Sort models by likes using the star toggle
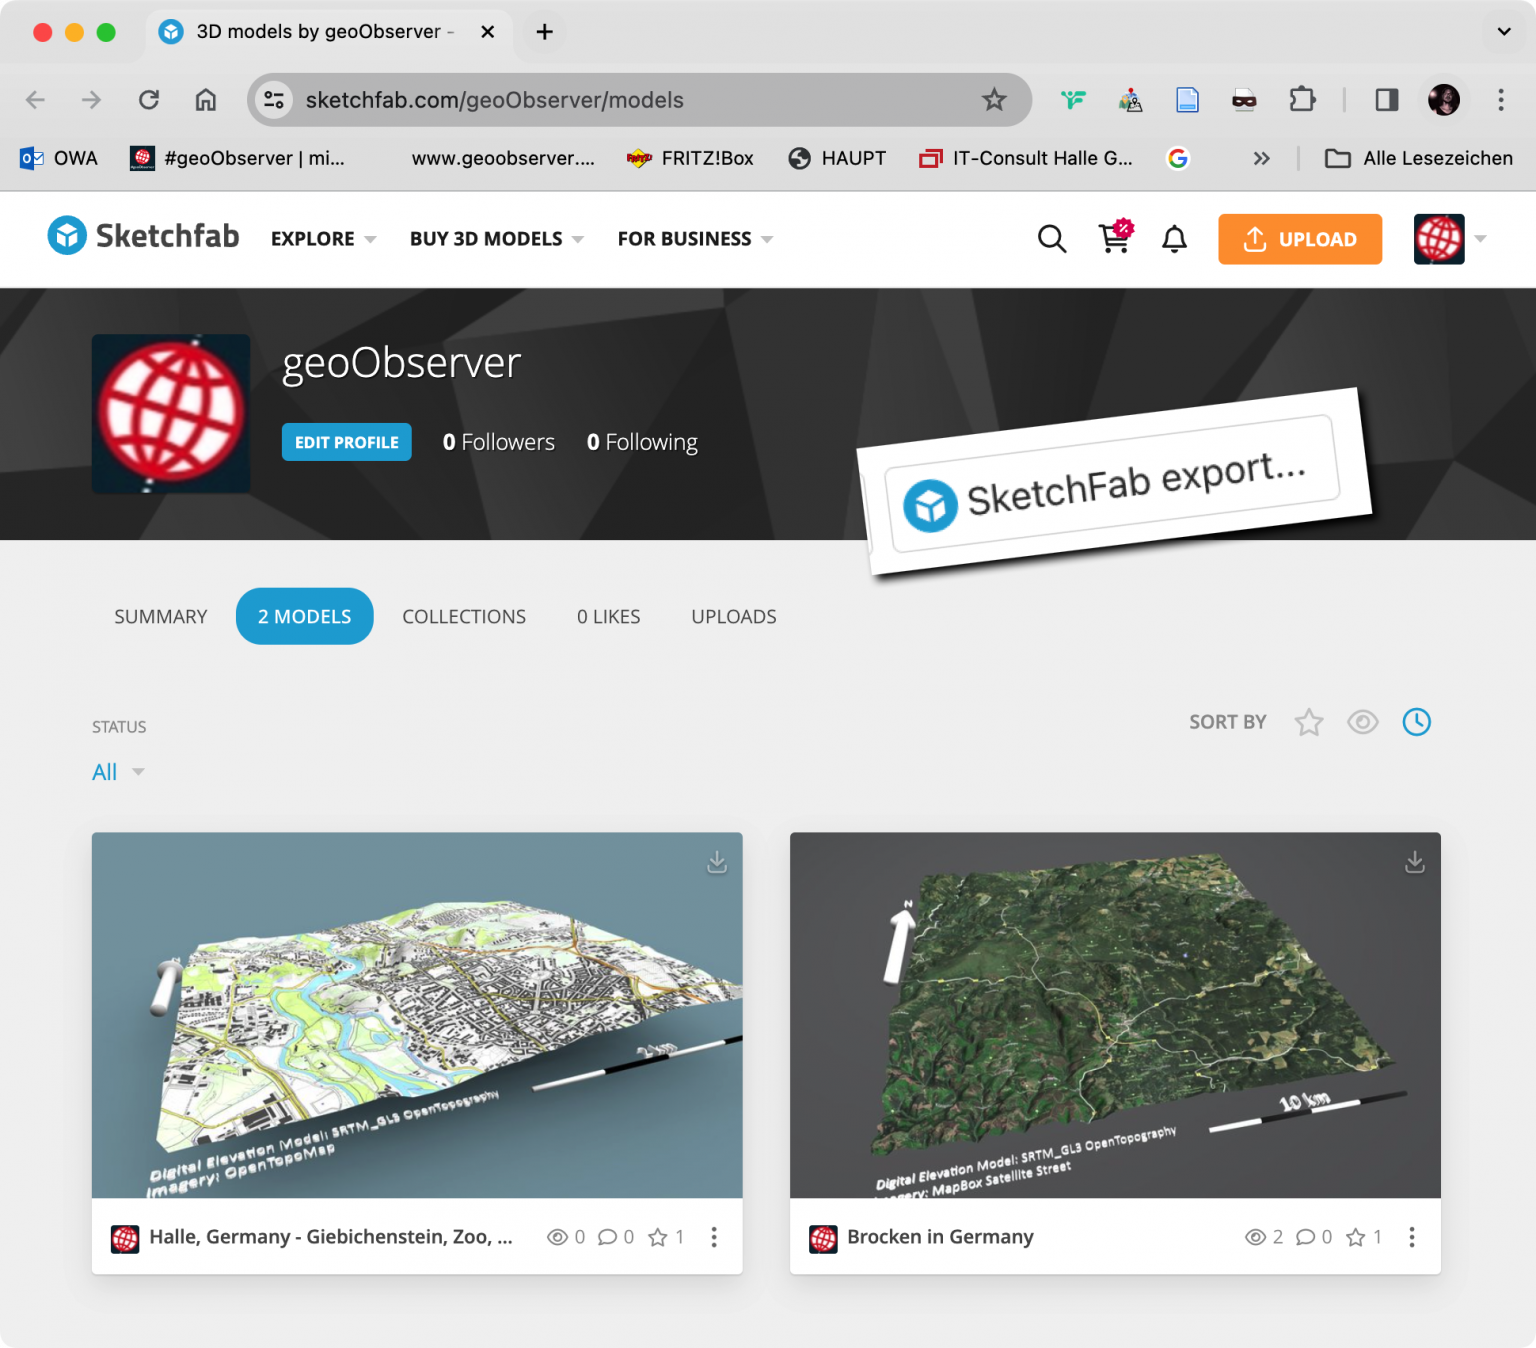Screen dimensions: 1536x1348 tap(1309, 721)
